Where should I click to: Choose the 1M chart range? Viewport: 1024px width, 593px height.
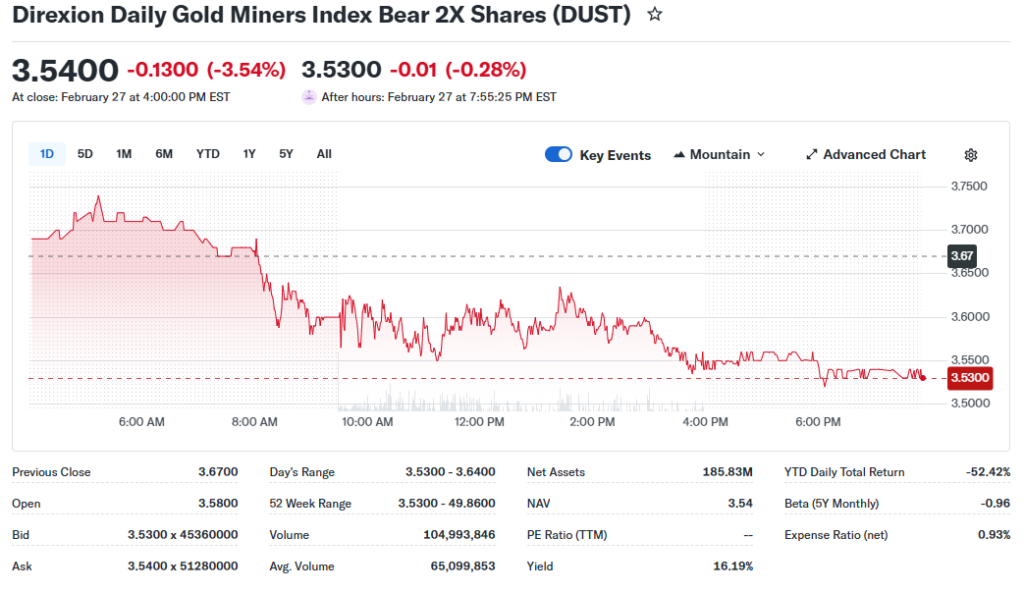[124, 154]
